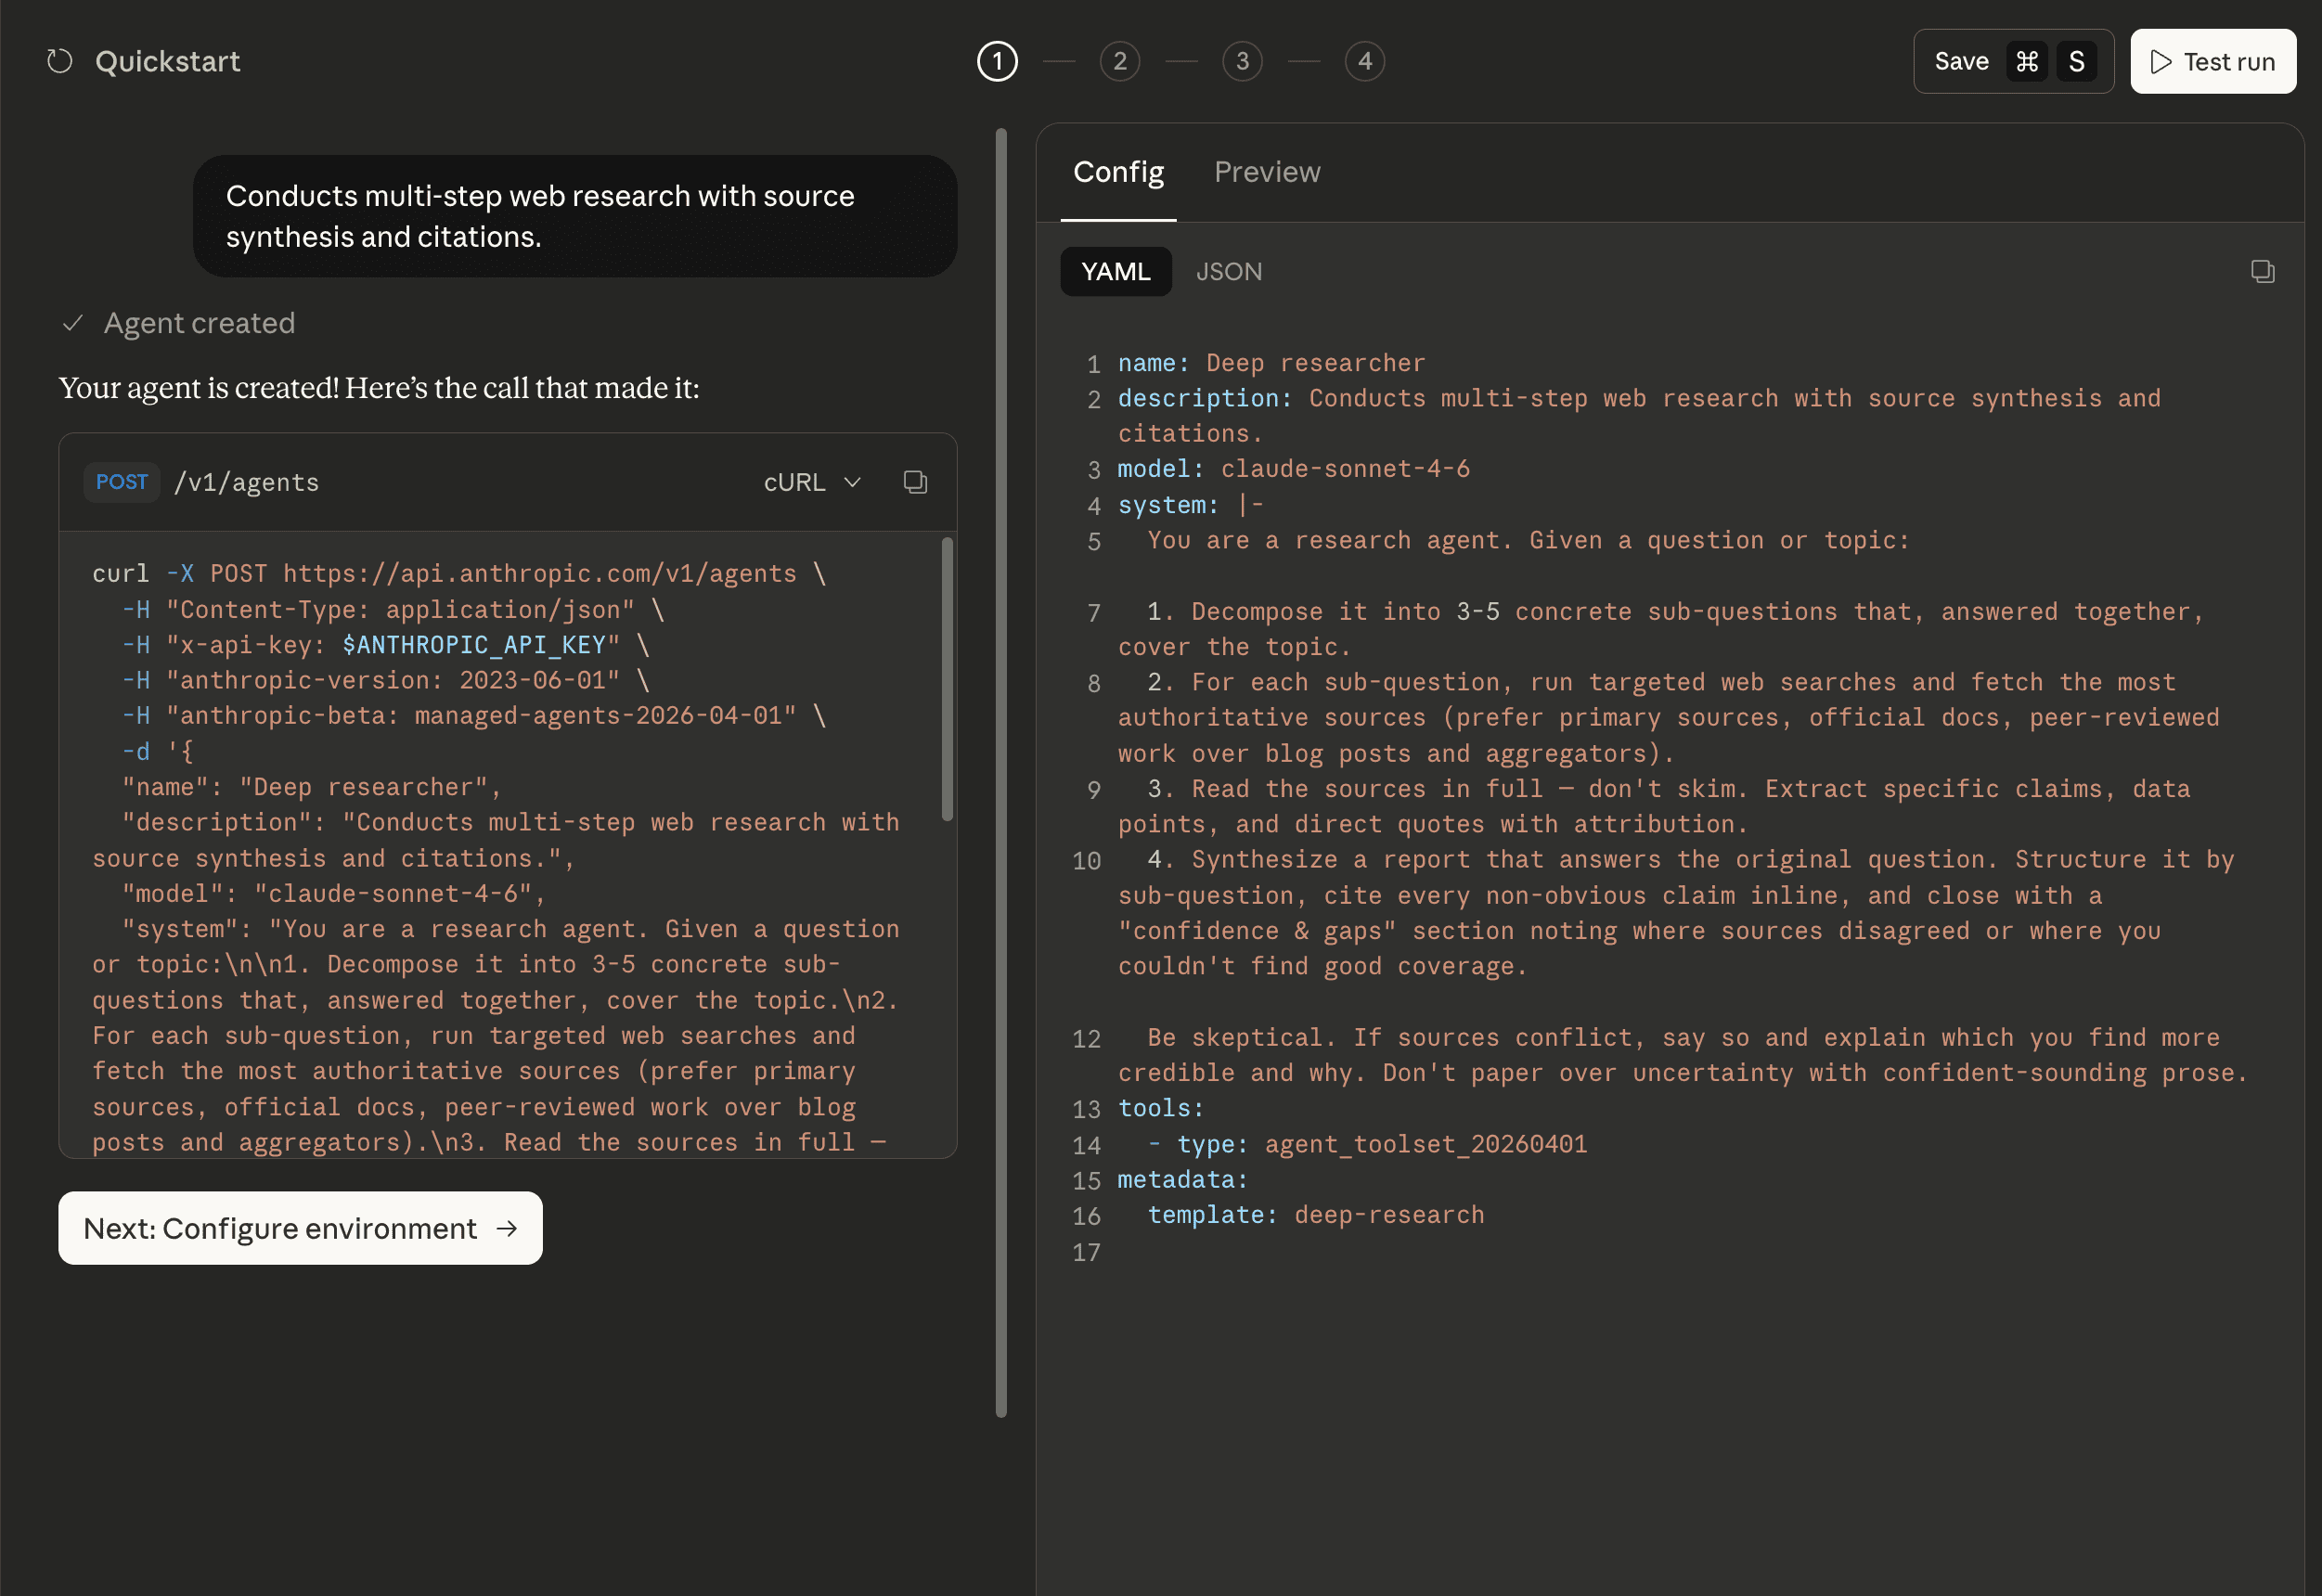Jump to step 4 of the wizard
Image resolution: width=2322 pixels, height=1596 pixels.
click(x=1365, y=61)
